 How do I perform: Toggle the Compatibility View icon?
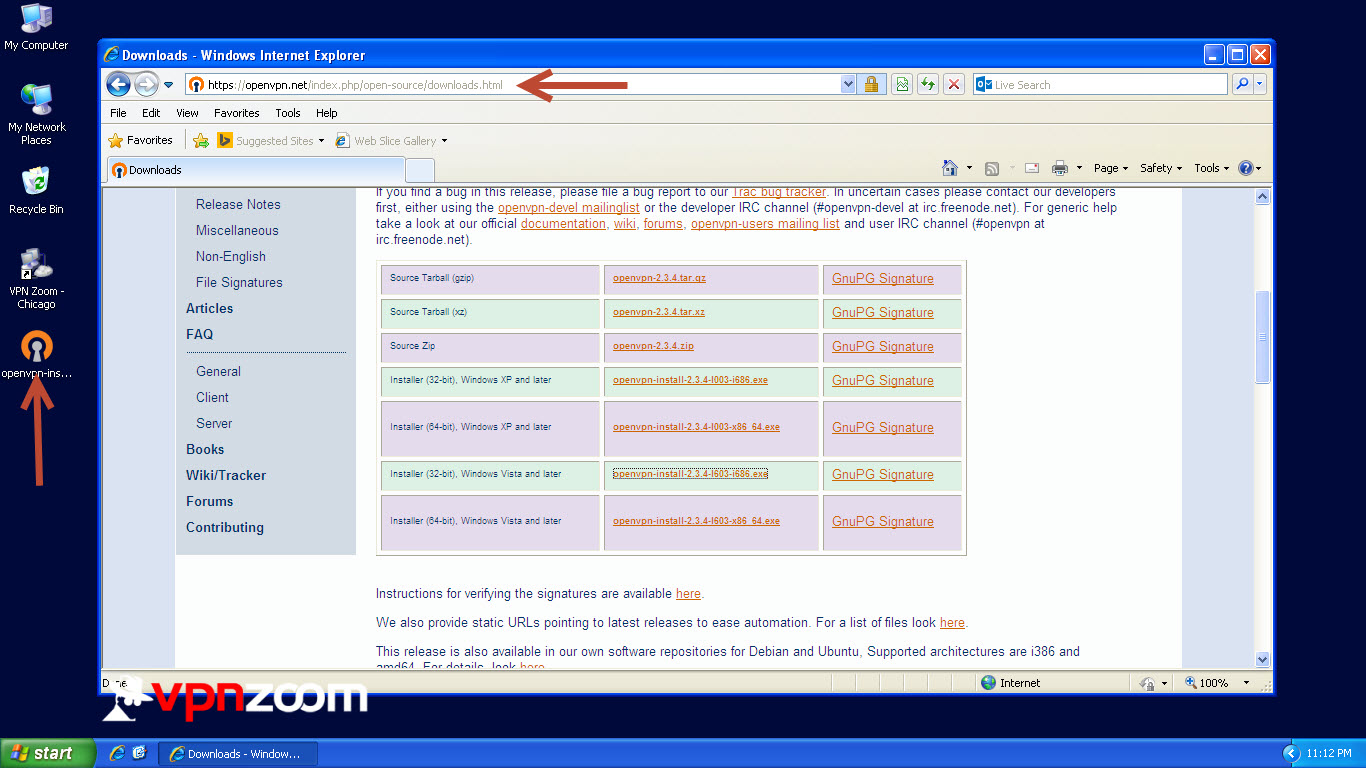point(902,85)
